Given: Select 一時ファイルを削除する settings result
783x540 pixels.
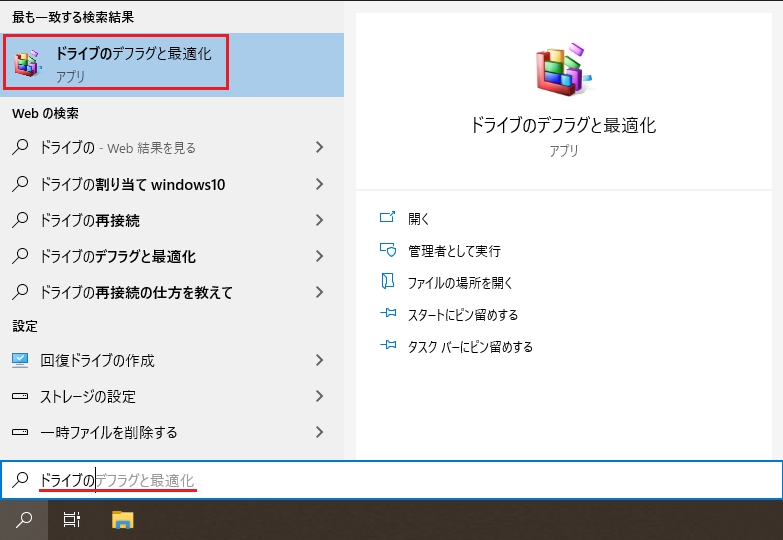Looking at the screenshot, I should click(x=108, y=432).
